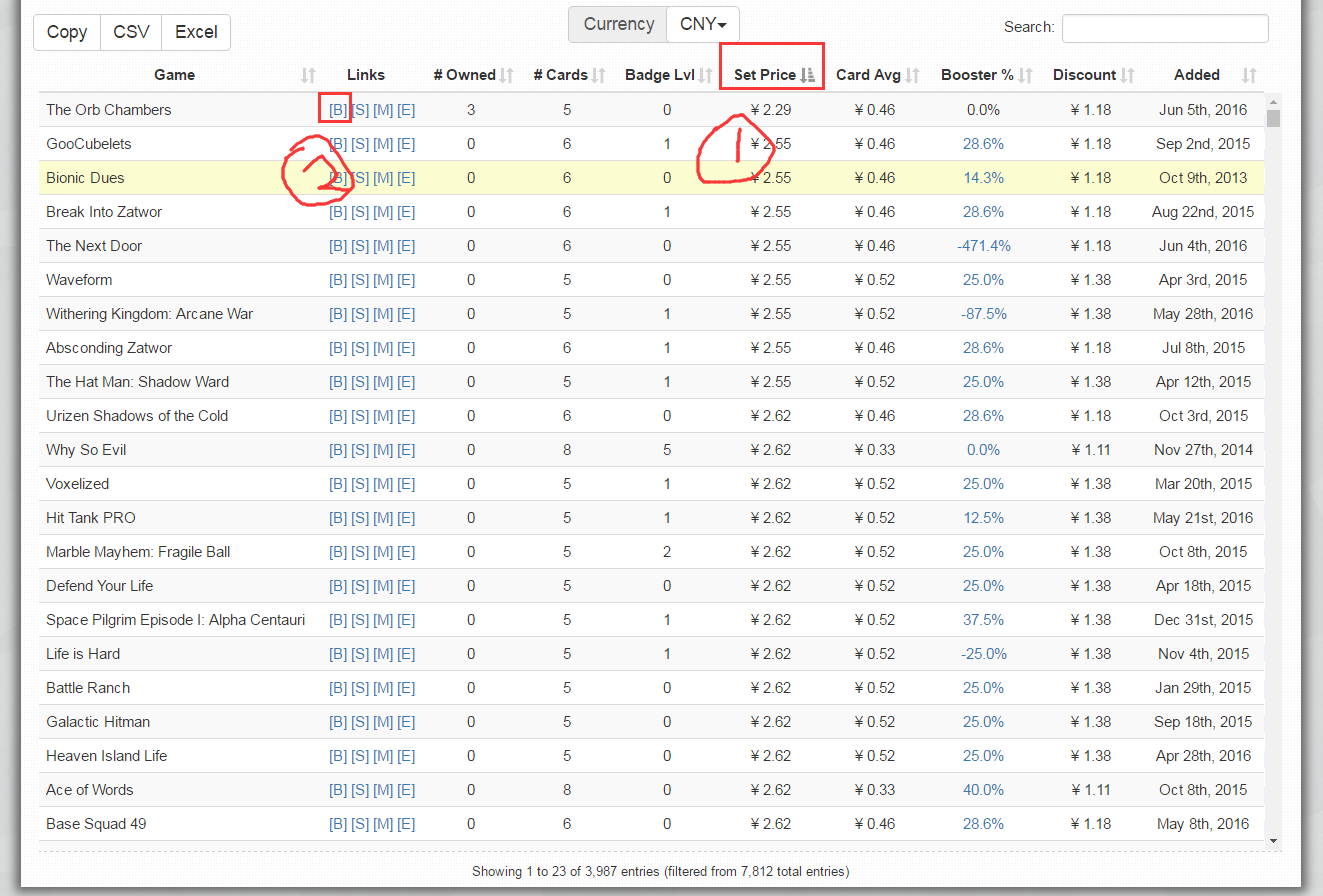Open [B] link for Absconding Zatwor
The width and height of the screenshot is (1323, 896).
tap(338, 348)
